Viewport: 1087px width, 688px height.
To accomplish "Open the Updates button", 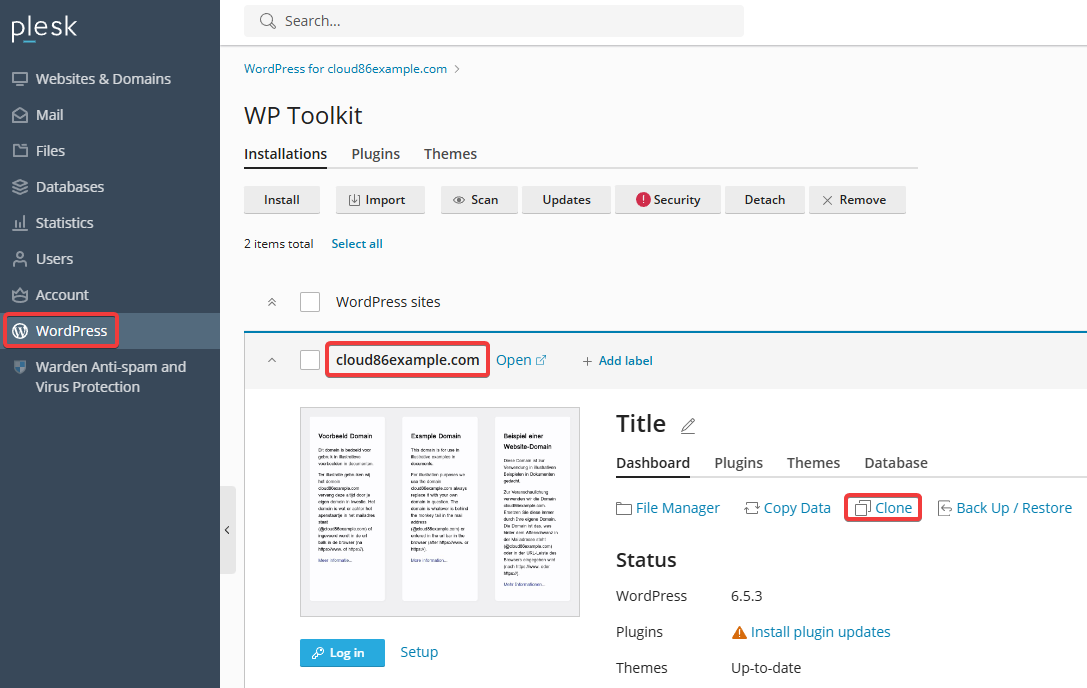I will pyautogui.click(x=566, y=200).
